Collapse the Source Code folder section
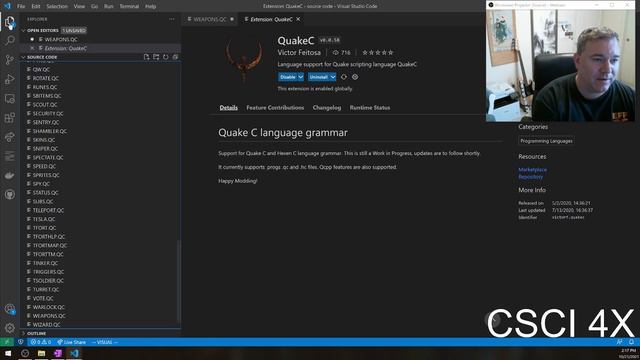 (x=23, y=57)
